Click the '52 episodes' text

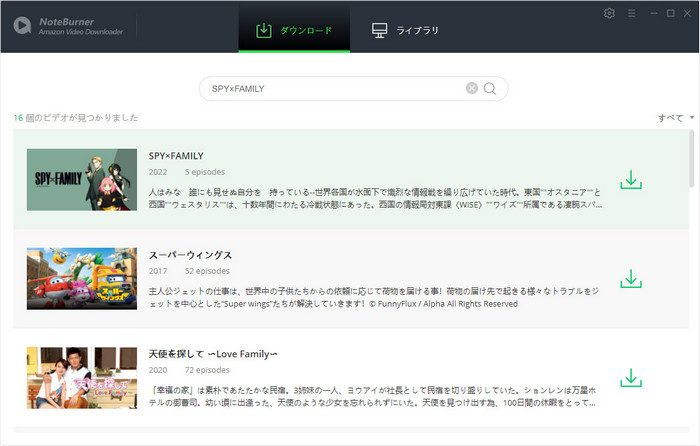pos(207,271)
